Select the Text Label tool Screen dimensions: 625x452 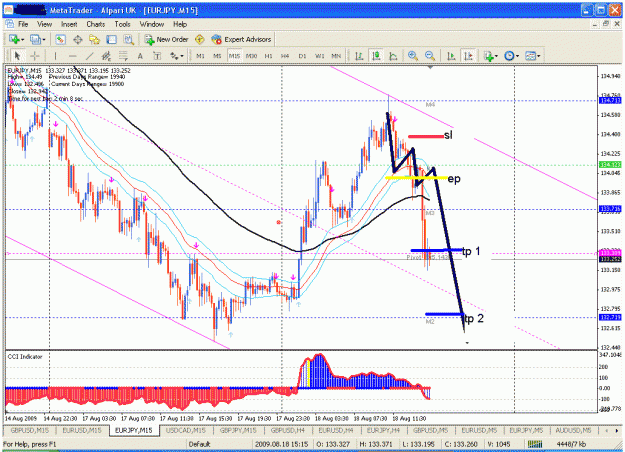(157, 56)
